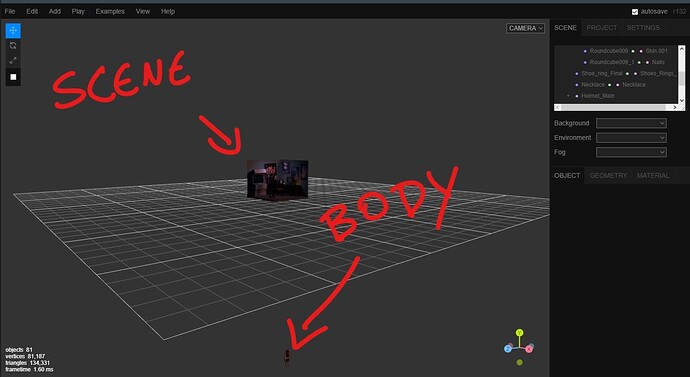The height and width of the screenshot is (377, 690).
Task: Switch to the GEOMETRY tab
Action: pyautogui.click(x=608, y=176)
